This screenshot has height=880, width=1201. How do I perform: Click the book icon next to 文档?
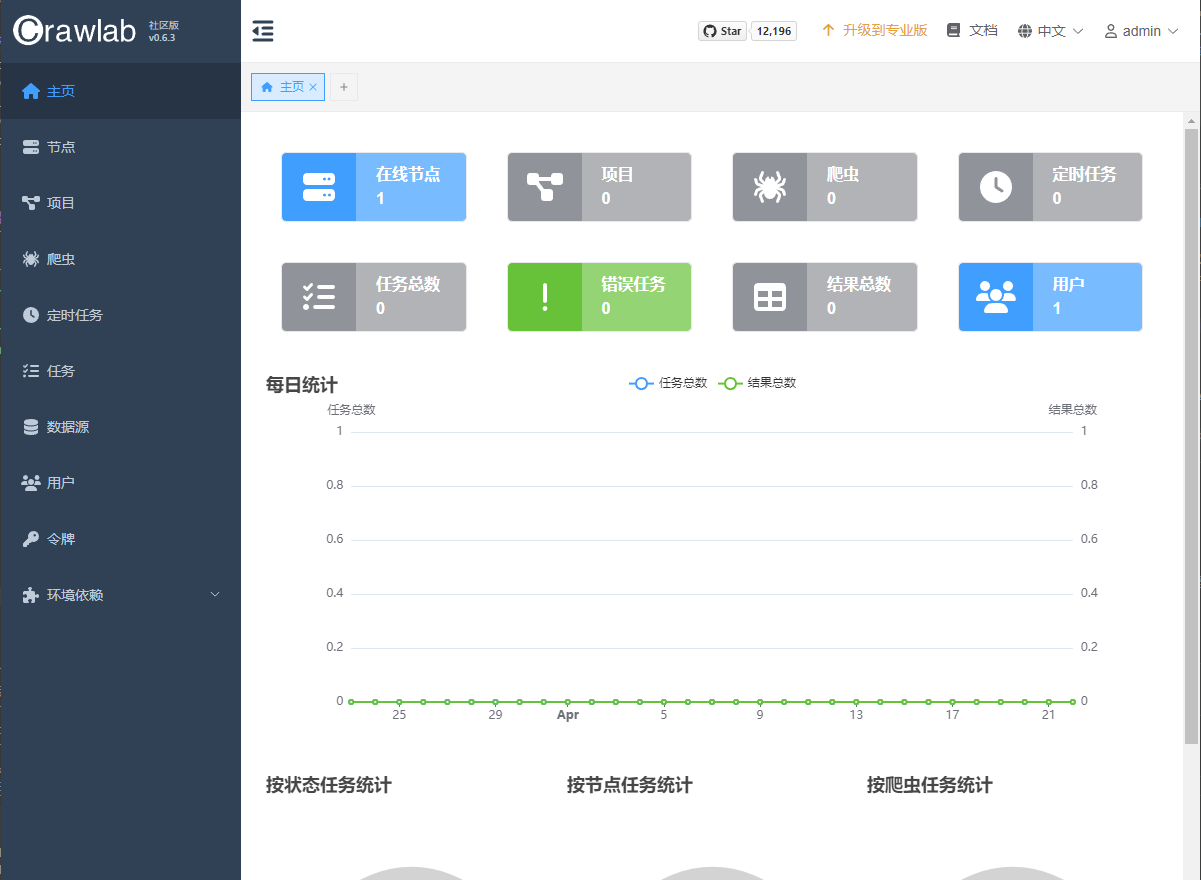pyautogui.click(x=954, y=30)
